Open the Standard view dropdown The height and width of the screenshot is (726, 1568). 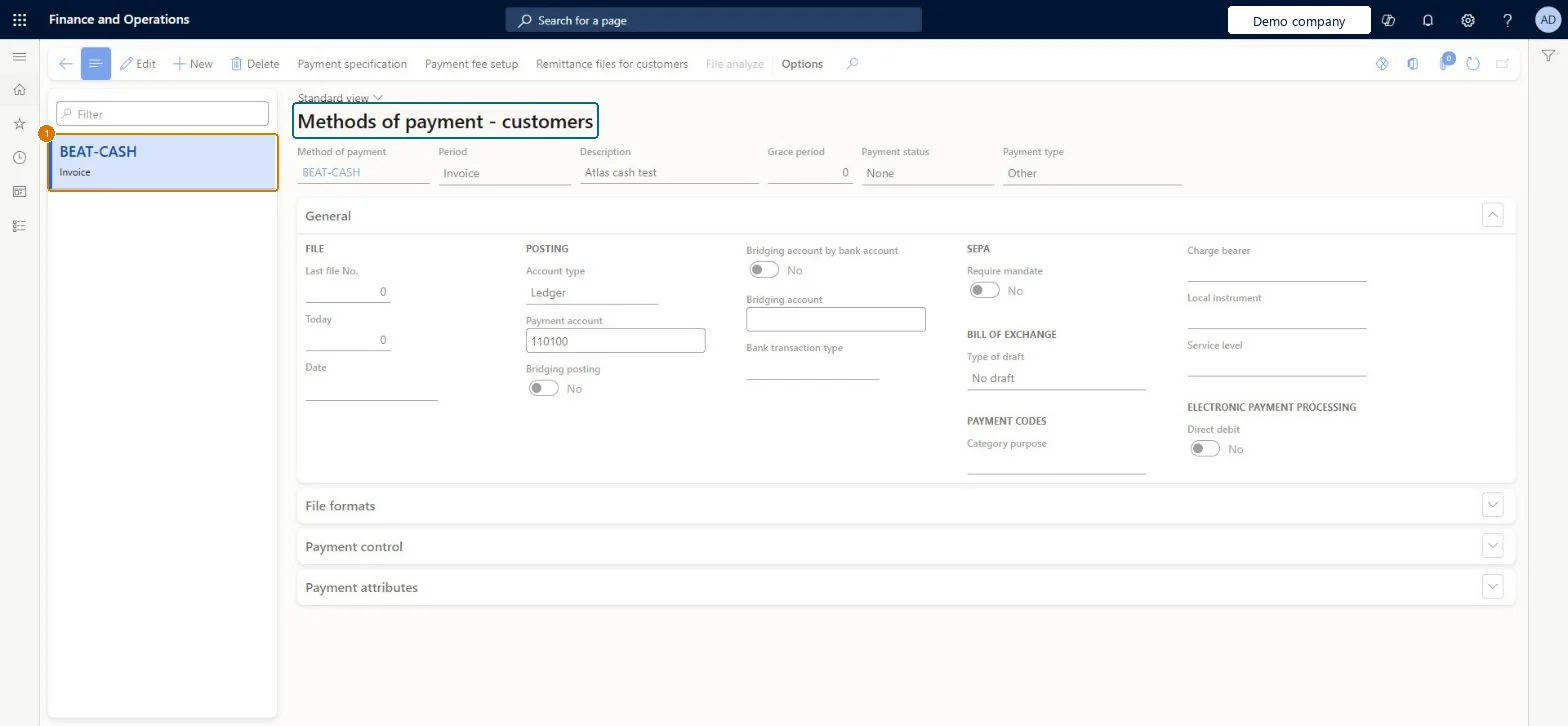click(x=340, y=98)
